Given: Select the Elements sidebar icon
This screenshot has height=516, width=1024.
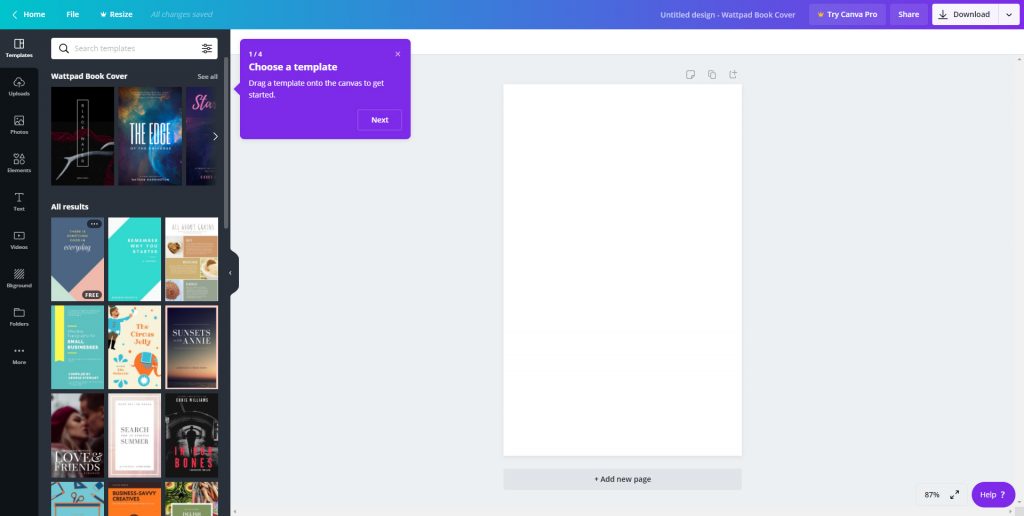Looking at the screenshot, I should [x=19, y=162].
